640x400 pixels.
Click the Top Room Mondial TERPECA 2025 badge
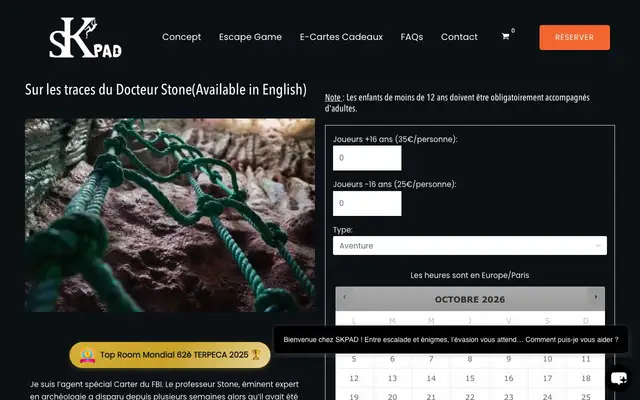(x=170, y=355)
